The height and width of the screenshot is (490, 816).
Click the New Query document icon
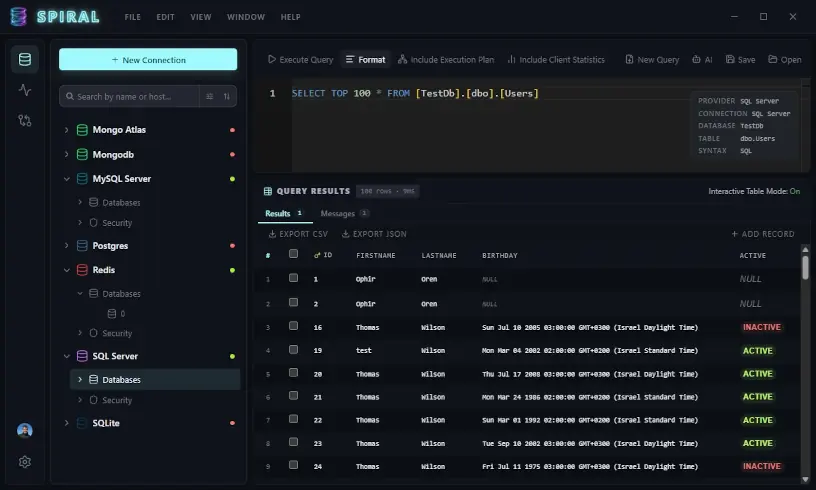(x=629, y=59)
